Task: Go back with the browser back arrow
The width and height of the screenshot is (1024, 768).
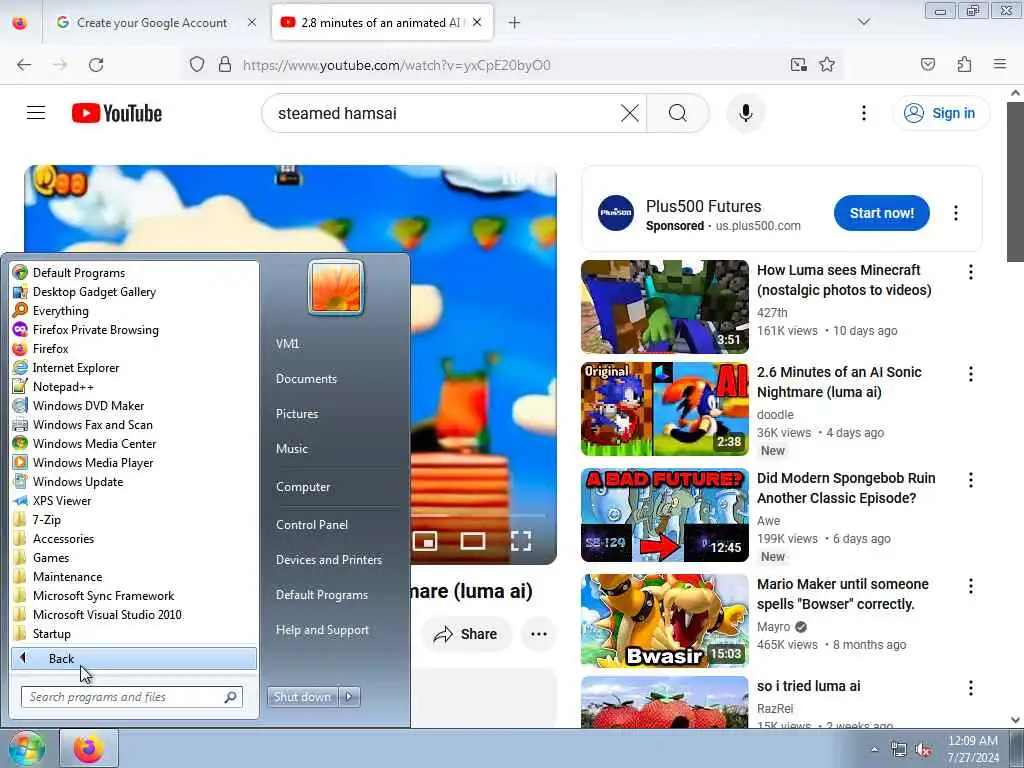Action: [24, 65]
